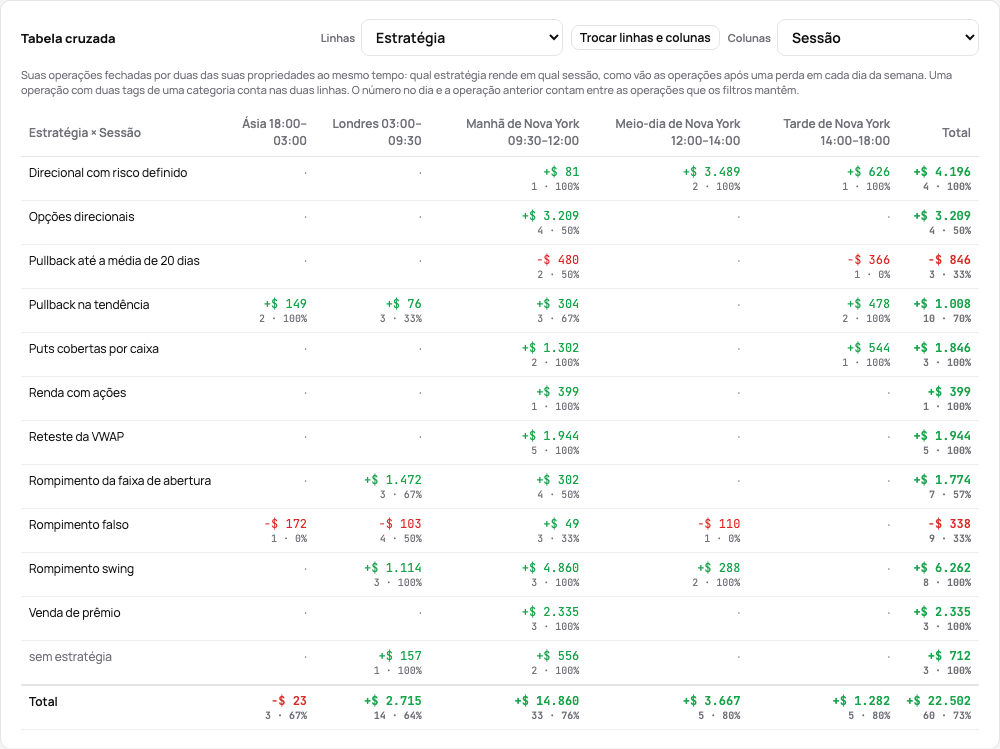Select the Rompimento falso row label

(78, 525)
